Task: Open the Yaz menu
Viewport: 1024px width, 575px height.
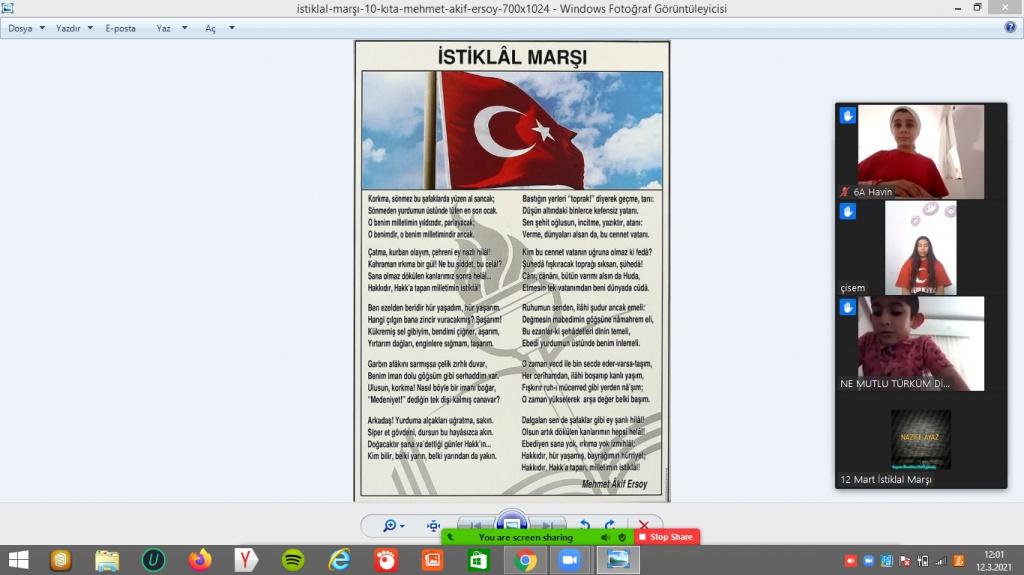Action: [170, 28]
